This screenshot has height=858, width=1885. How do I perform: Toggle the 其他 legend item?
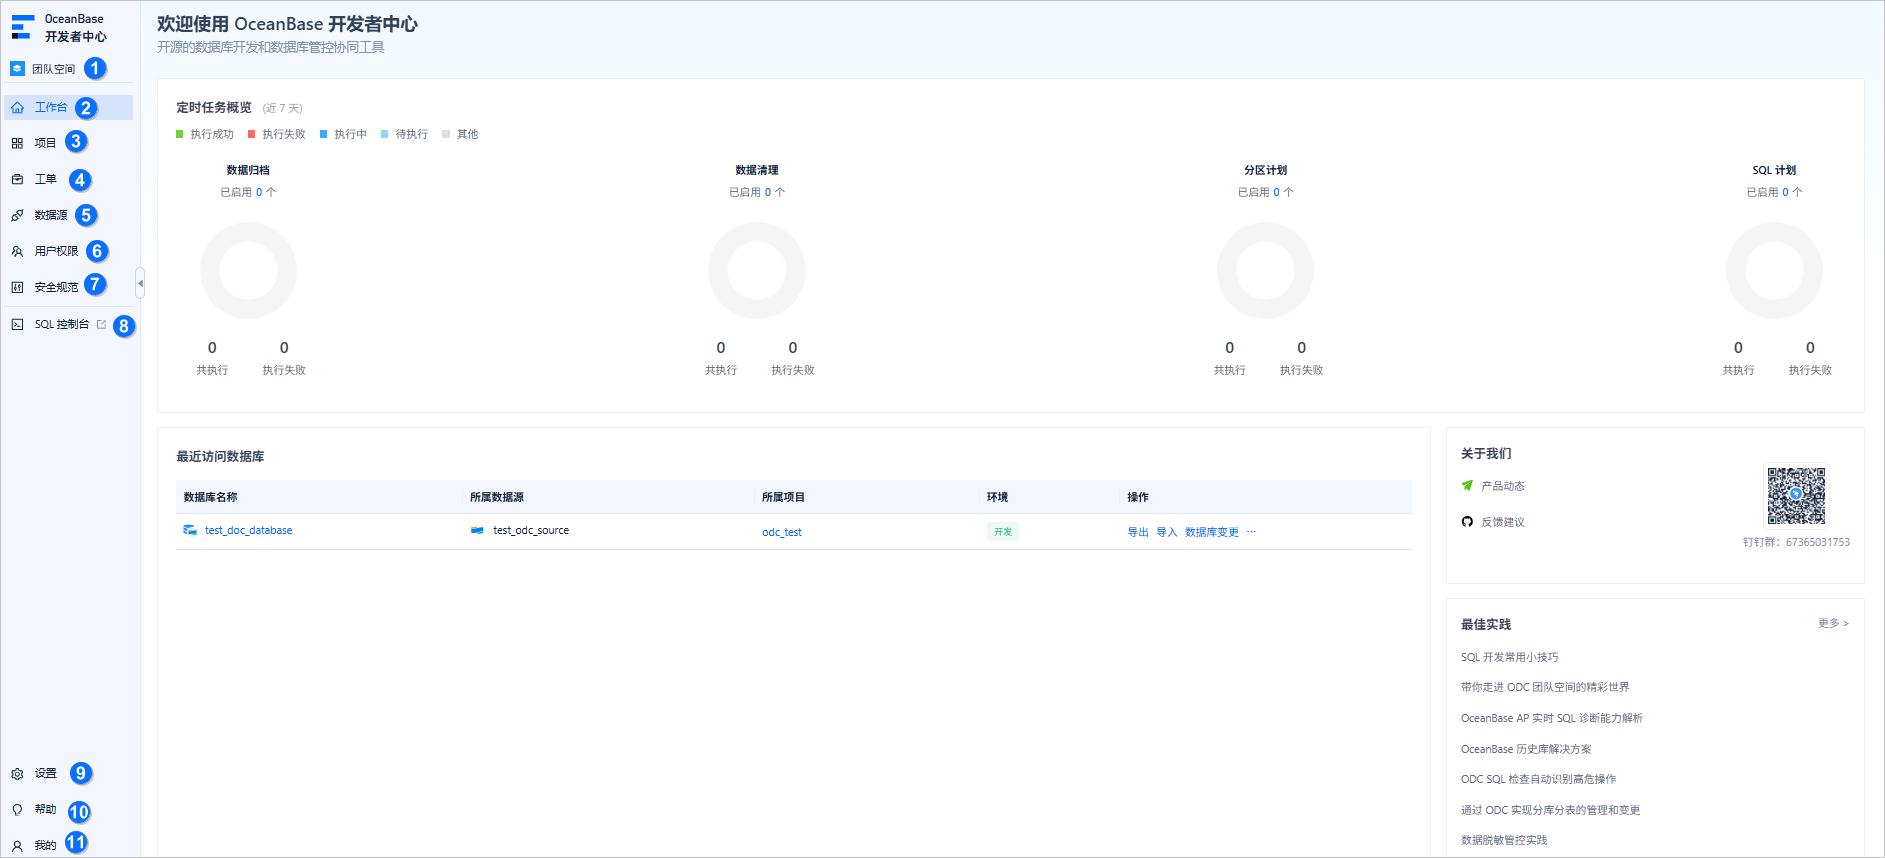coord(460,134)
